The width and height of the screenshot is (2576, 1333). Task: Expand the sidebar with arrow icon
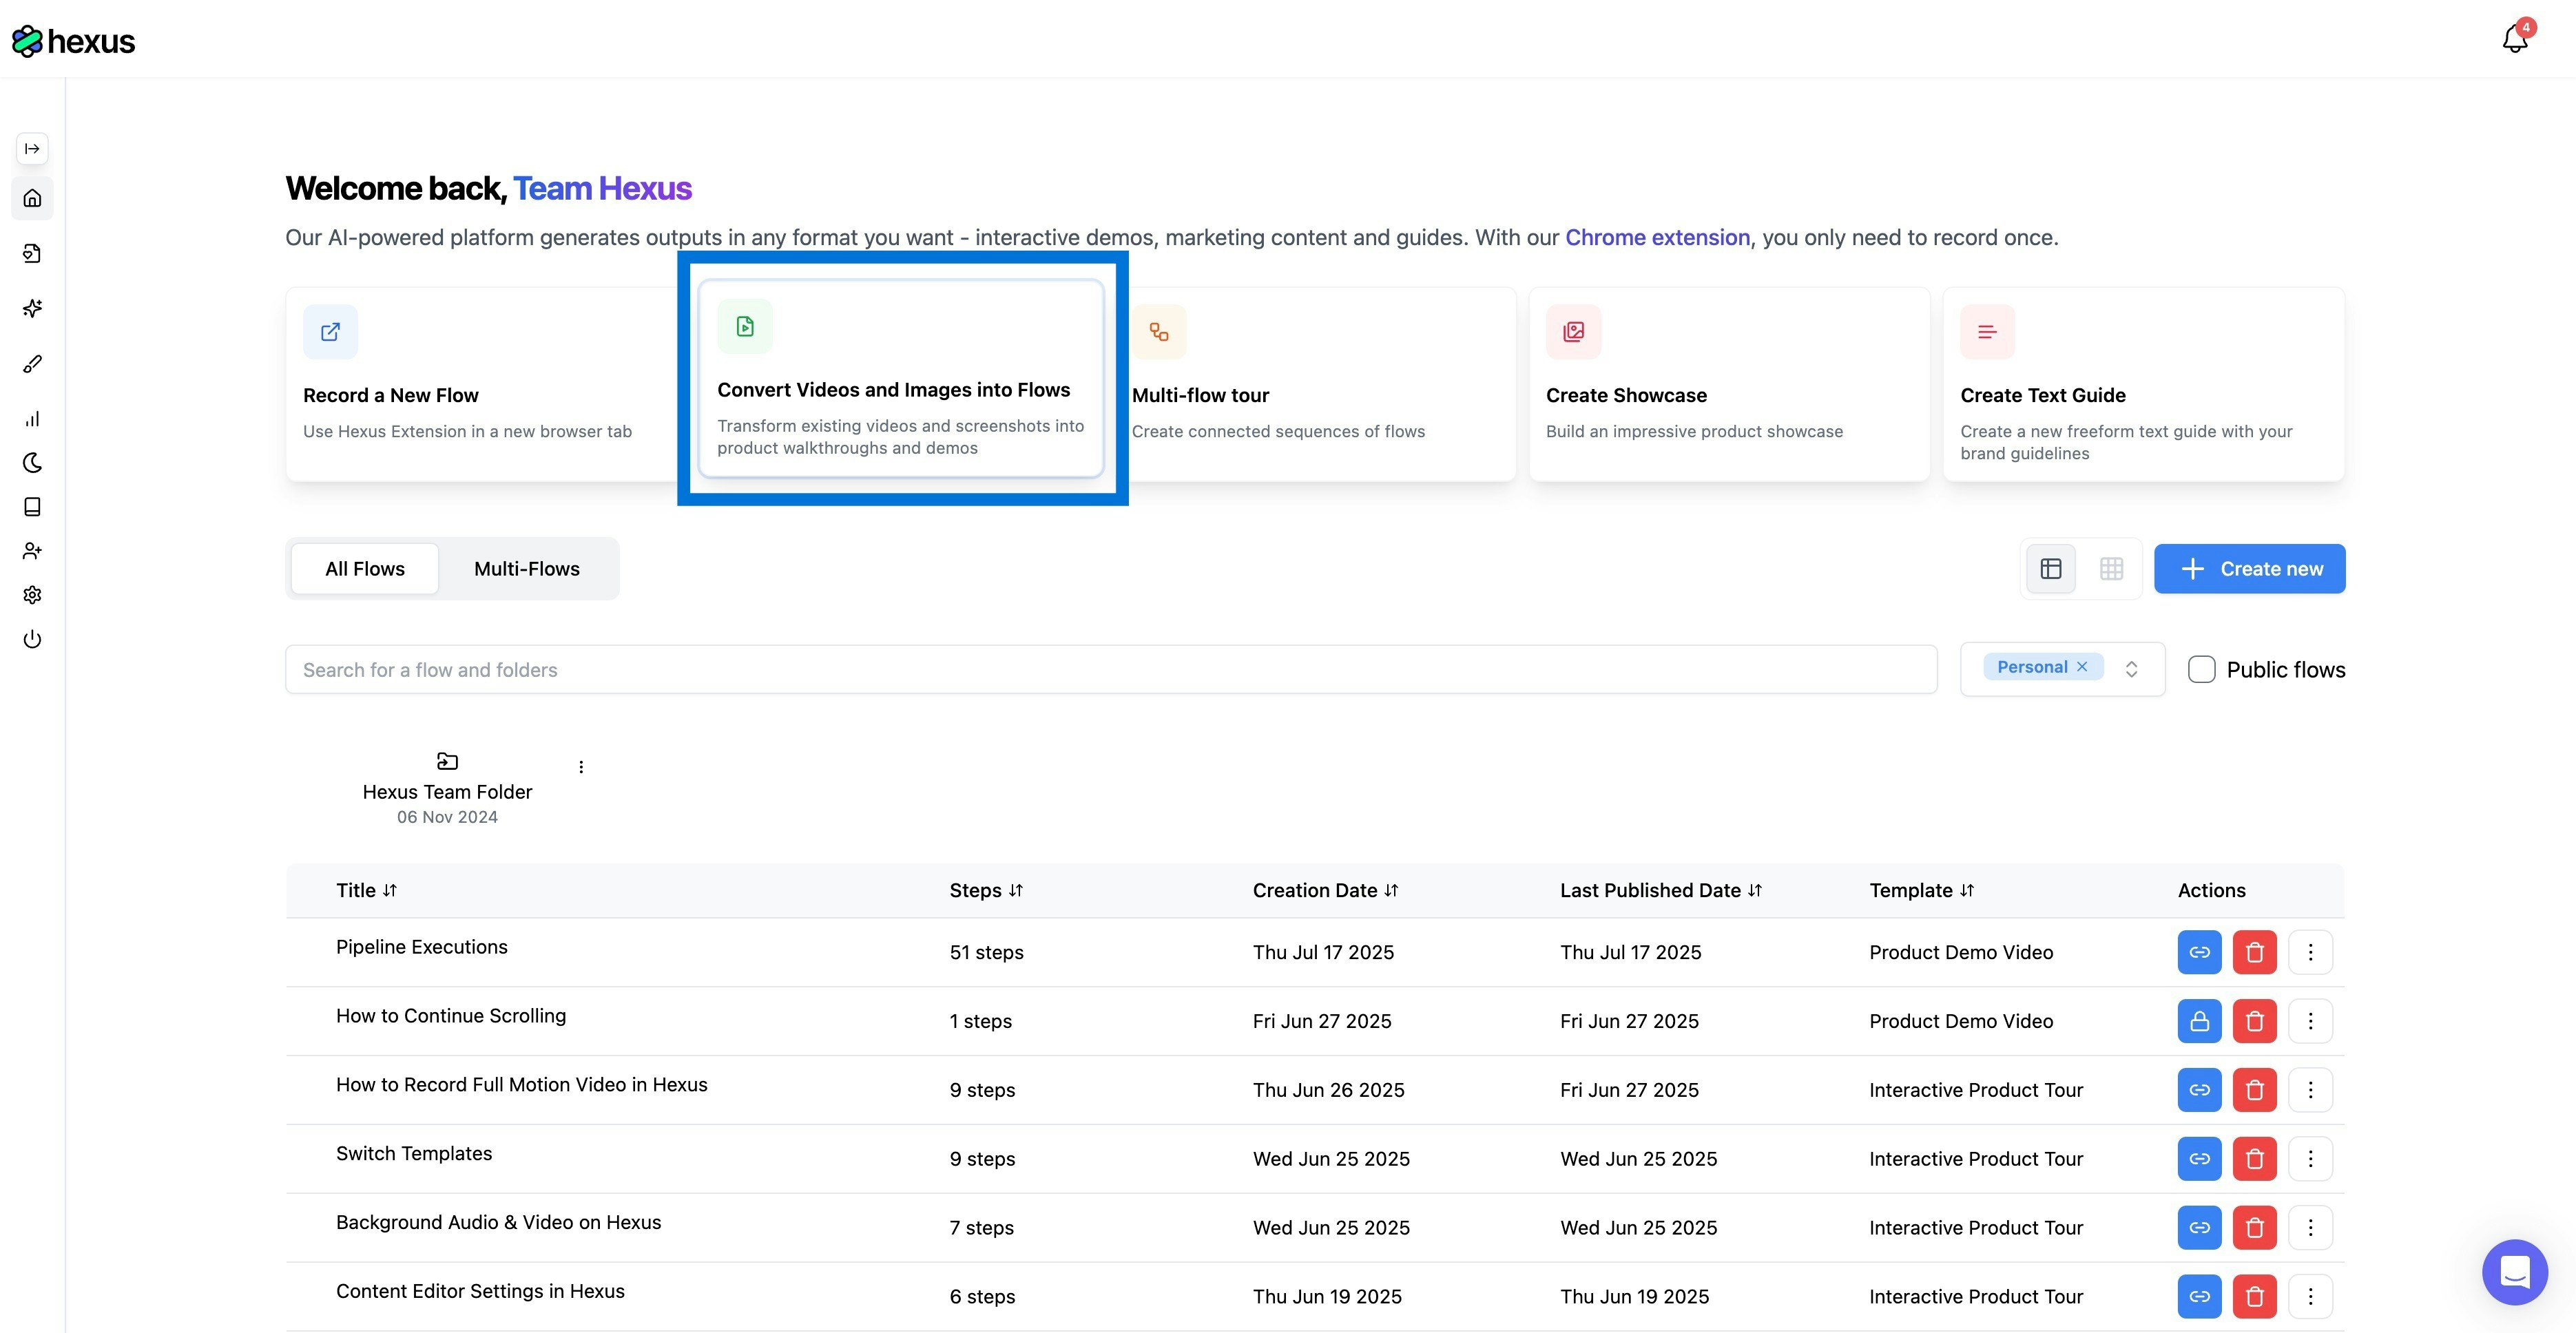click(x=32, y=149)
